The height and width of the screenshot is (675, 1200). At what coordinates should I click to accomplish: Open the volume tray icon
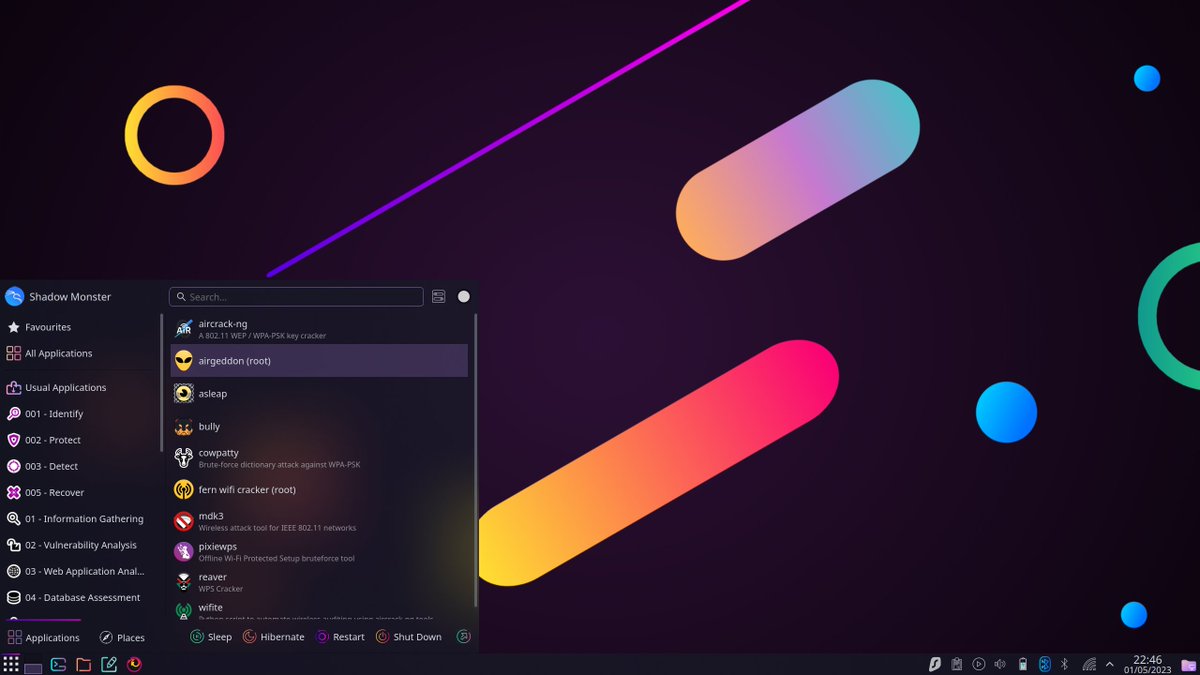(1000, 664)
